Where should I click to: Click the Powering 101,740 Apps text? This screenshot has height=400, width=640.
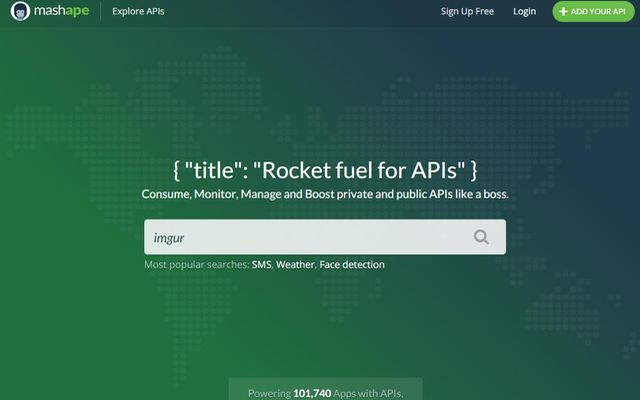pyautogui.click(x=325, y=393)
